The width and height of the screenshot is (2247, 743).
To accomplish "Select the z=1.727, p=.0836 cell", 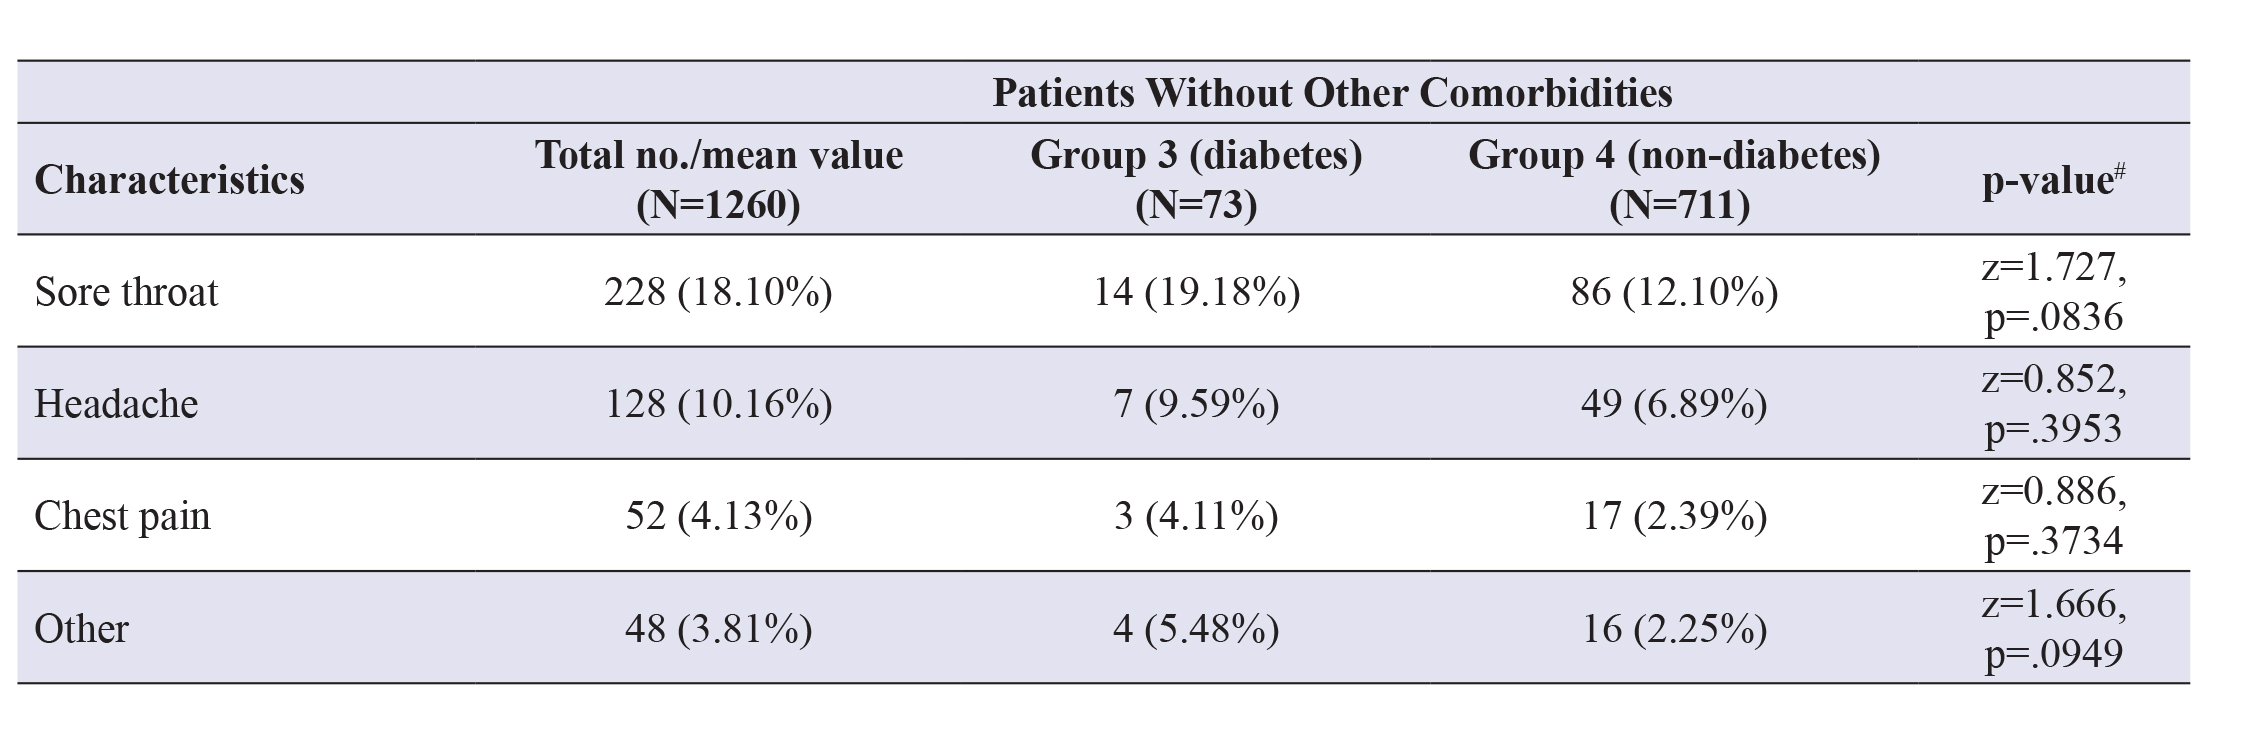I will pos(2054,292).
